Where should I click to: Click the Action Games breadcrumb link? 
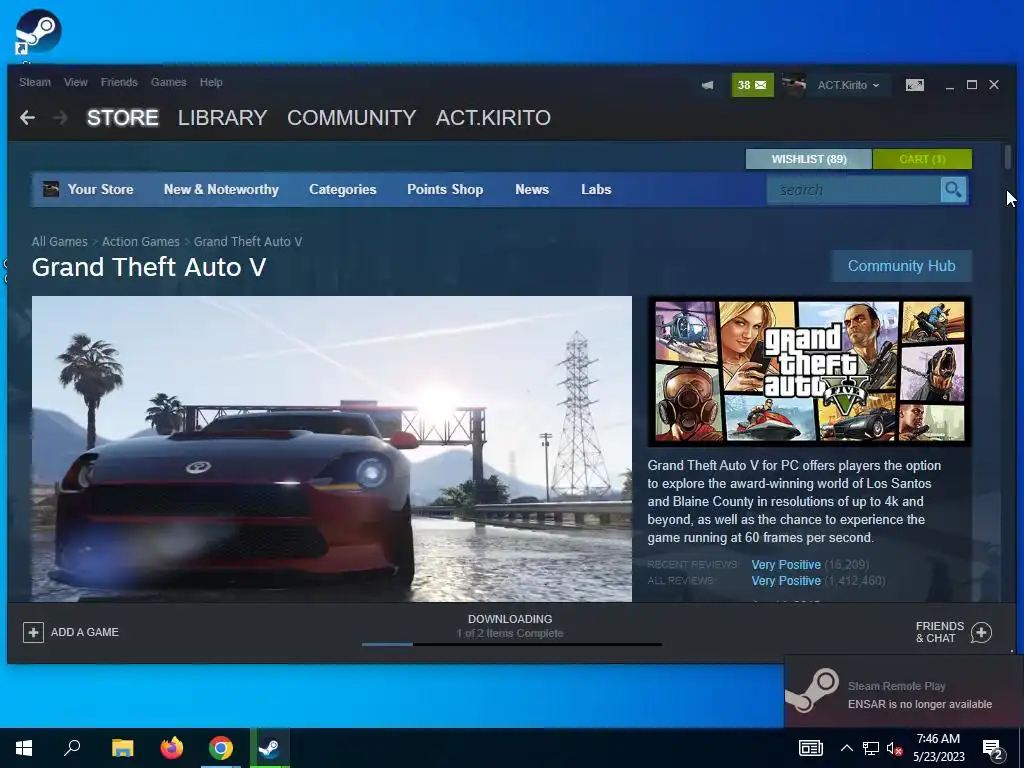click(140, 242)
